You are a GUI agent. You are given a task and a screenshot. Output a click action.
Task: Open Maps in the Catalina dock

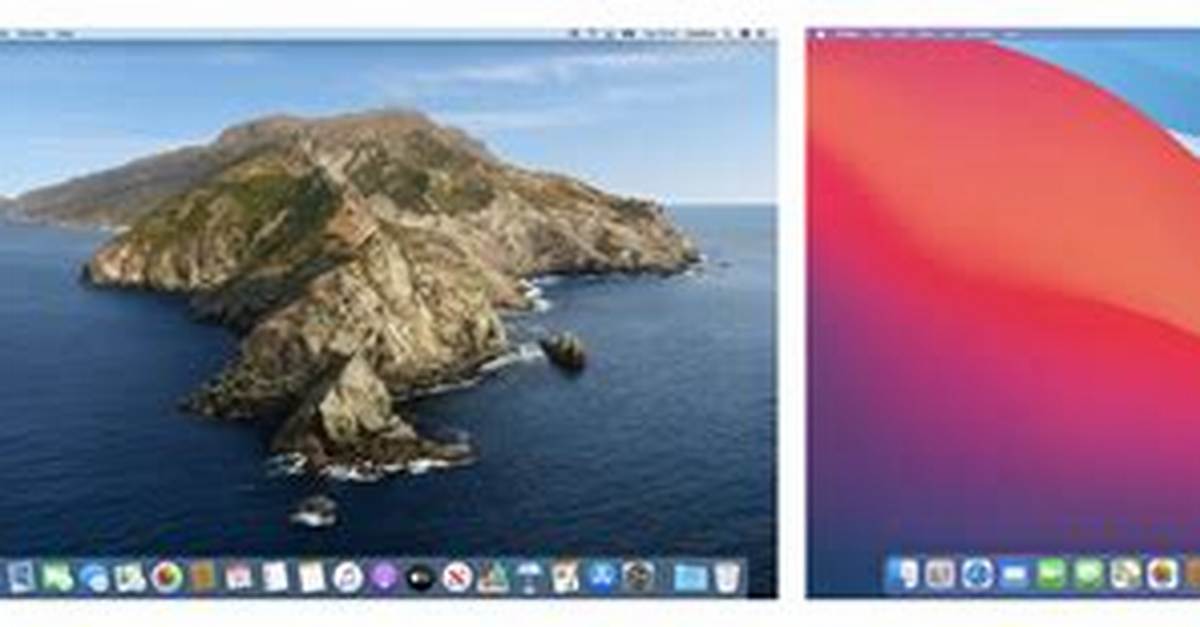point(130,576)
